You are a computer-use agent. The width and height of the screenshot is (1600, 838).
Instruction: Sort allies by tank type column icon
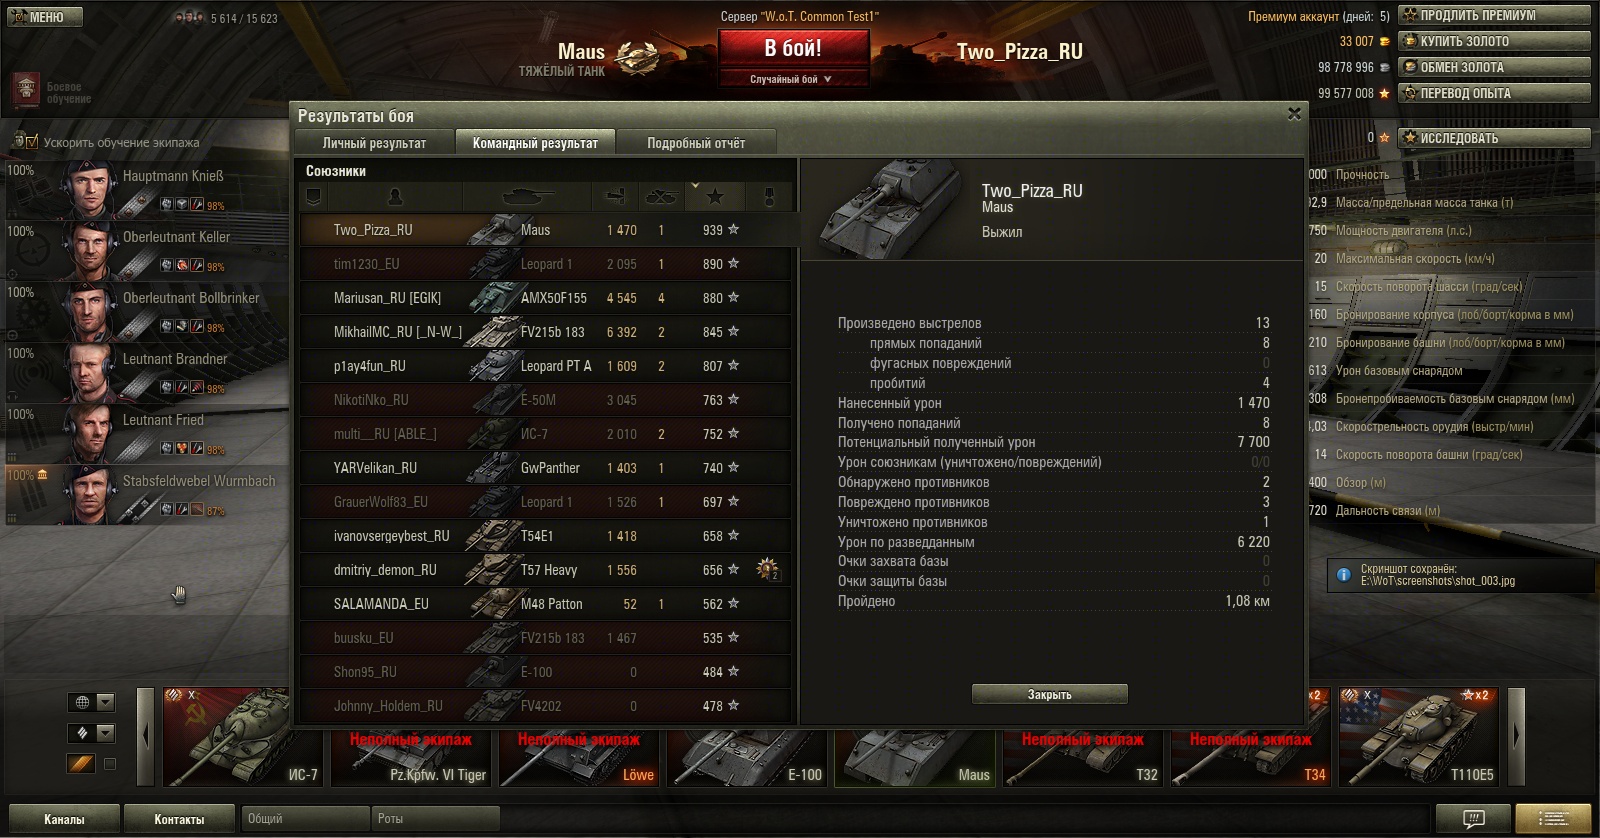click(x=527, y=197)
